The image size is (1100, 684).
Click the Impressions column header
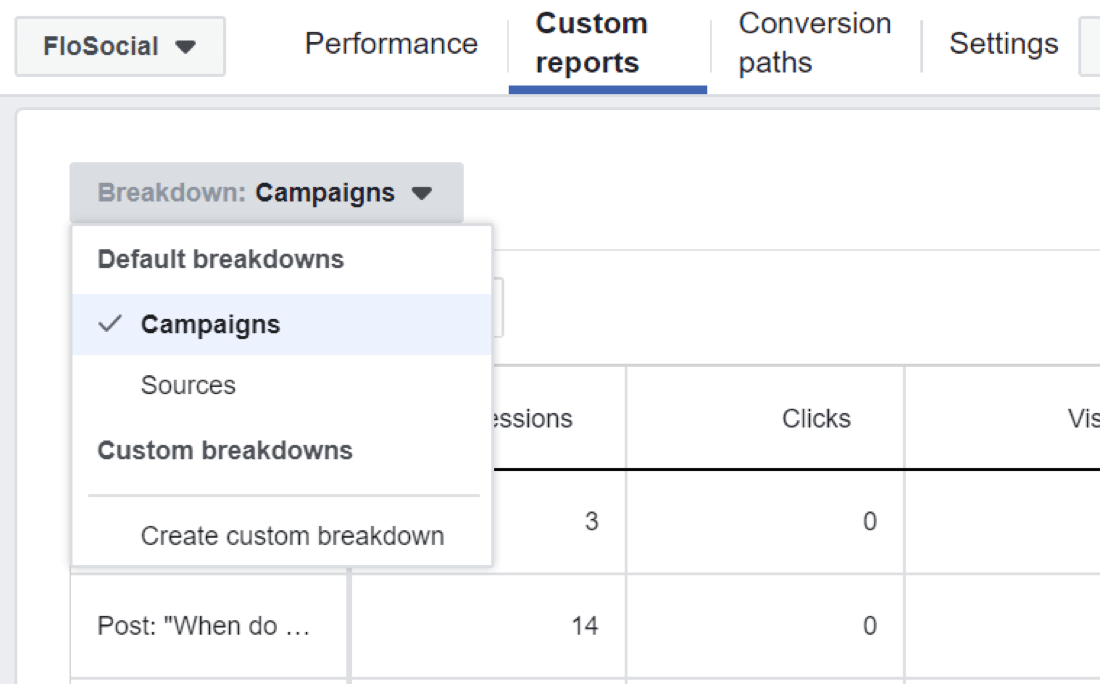coord(540,418)
